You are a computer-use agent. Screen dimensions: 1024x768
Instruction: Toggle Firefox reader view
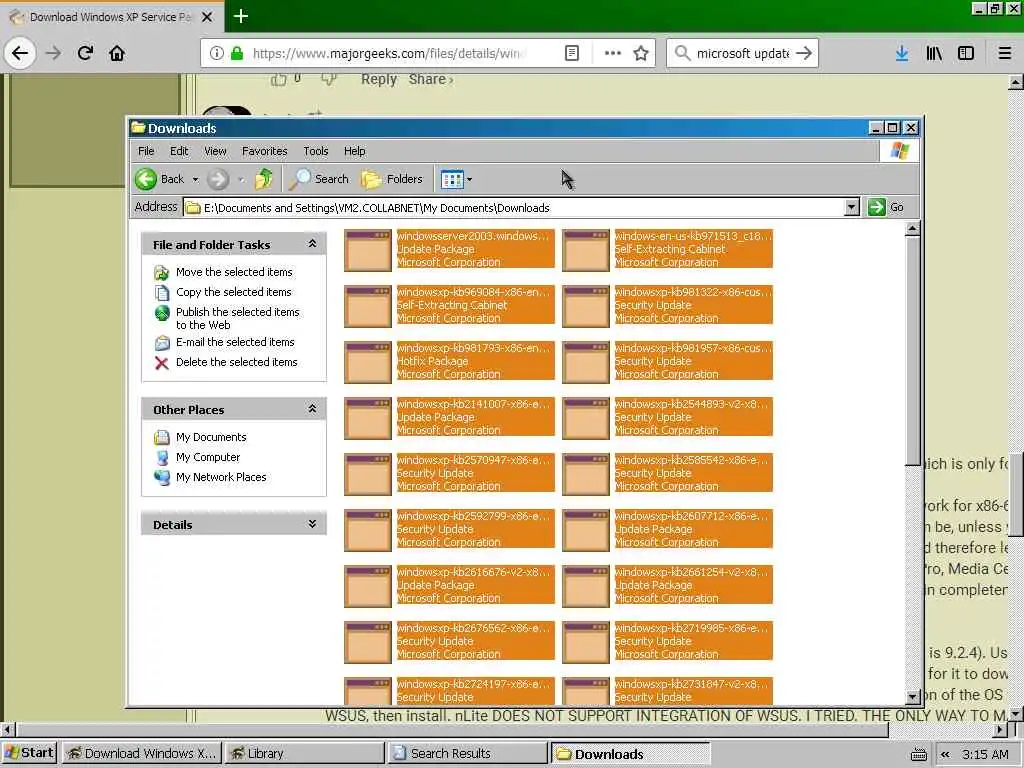pos(571,53)
